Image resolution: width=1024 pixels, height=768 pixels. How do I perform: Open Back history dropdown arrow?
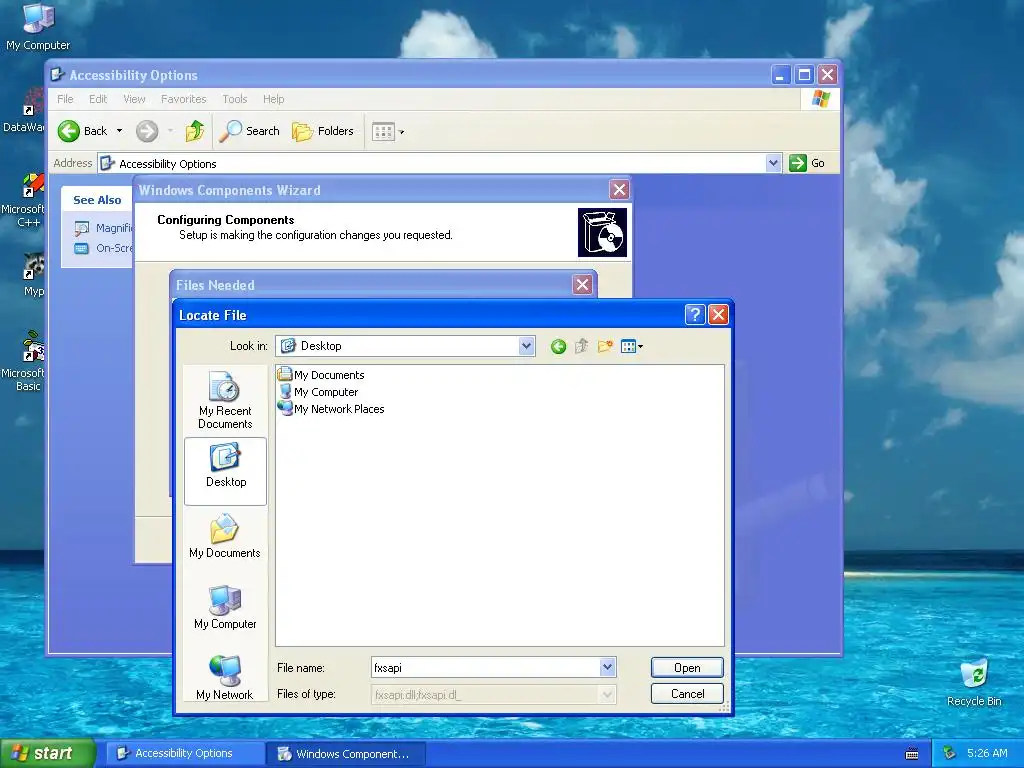pos(120,131)
